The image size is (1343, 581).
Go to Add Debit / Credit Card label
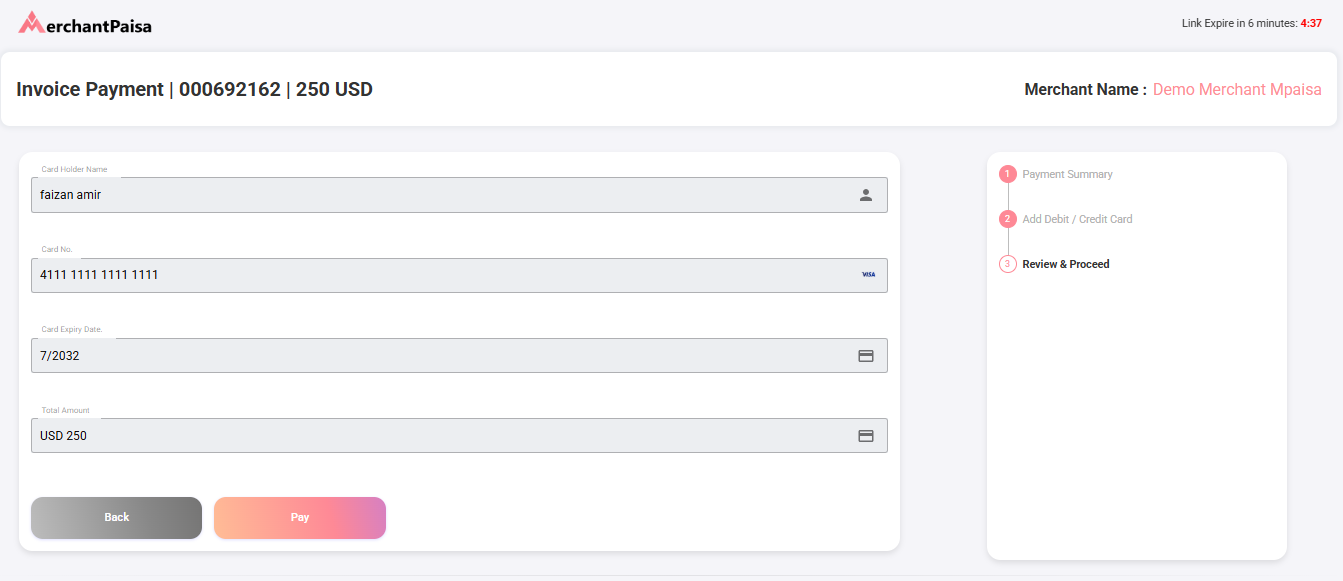coord(1077,219)
